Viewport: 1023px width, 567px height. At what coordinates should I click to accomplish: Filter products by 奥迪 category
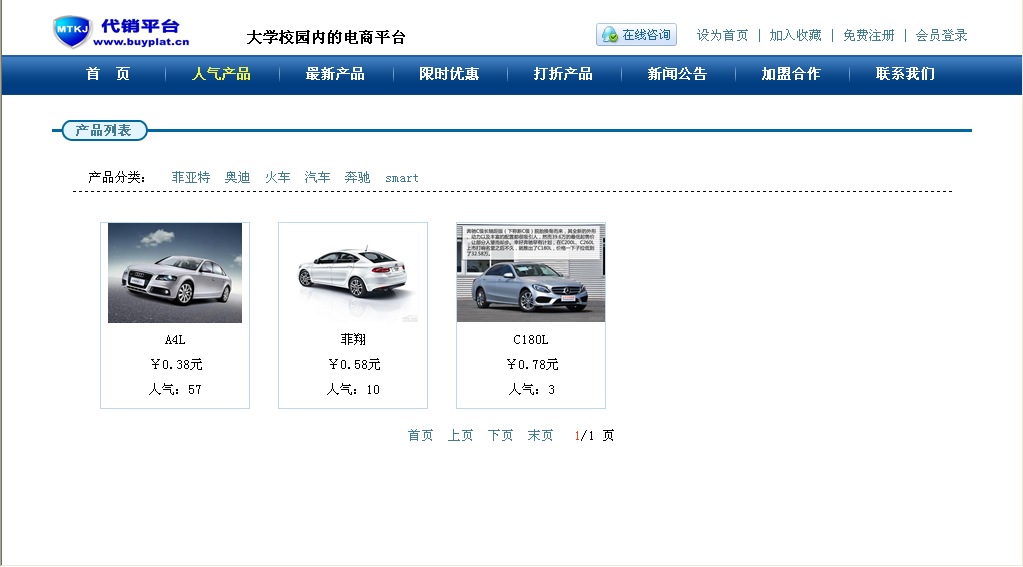(x=237, y=178)
